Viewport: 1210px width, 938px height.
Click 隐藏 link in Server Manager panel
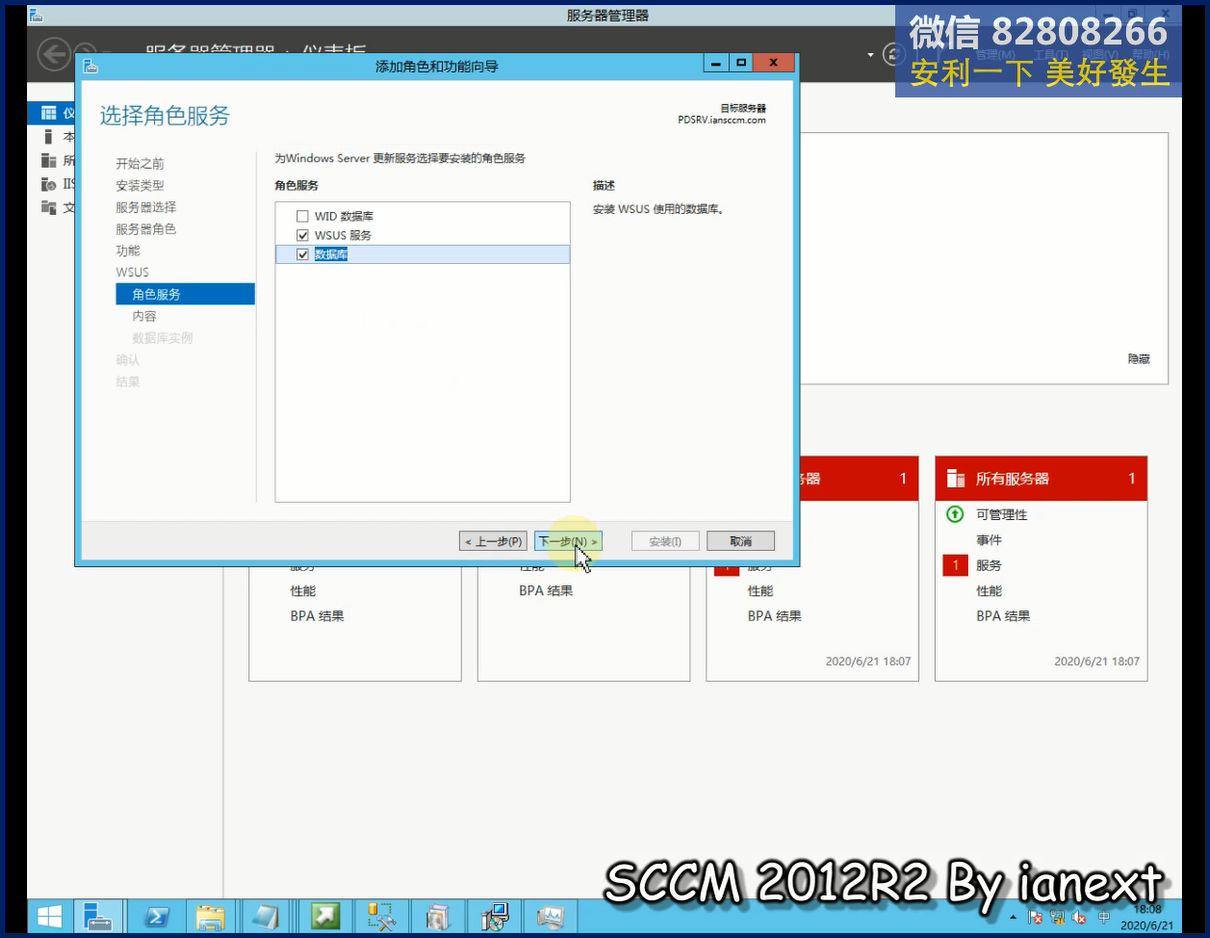tap(1139, 359)
